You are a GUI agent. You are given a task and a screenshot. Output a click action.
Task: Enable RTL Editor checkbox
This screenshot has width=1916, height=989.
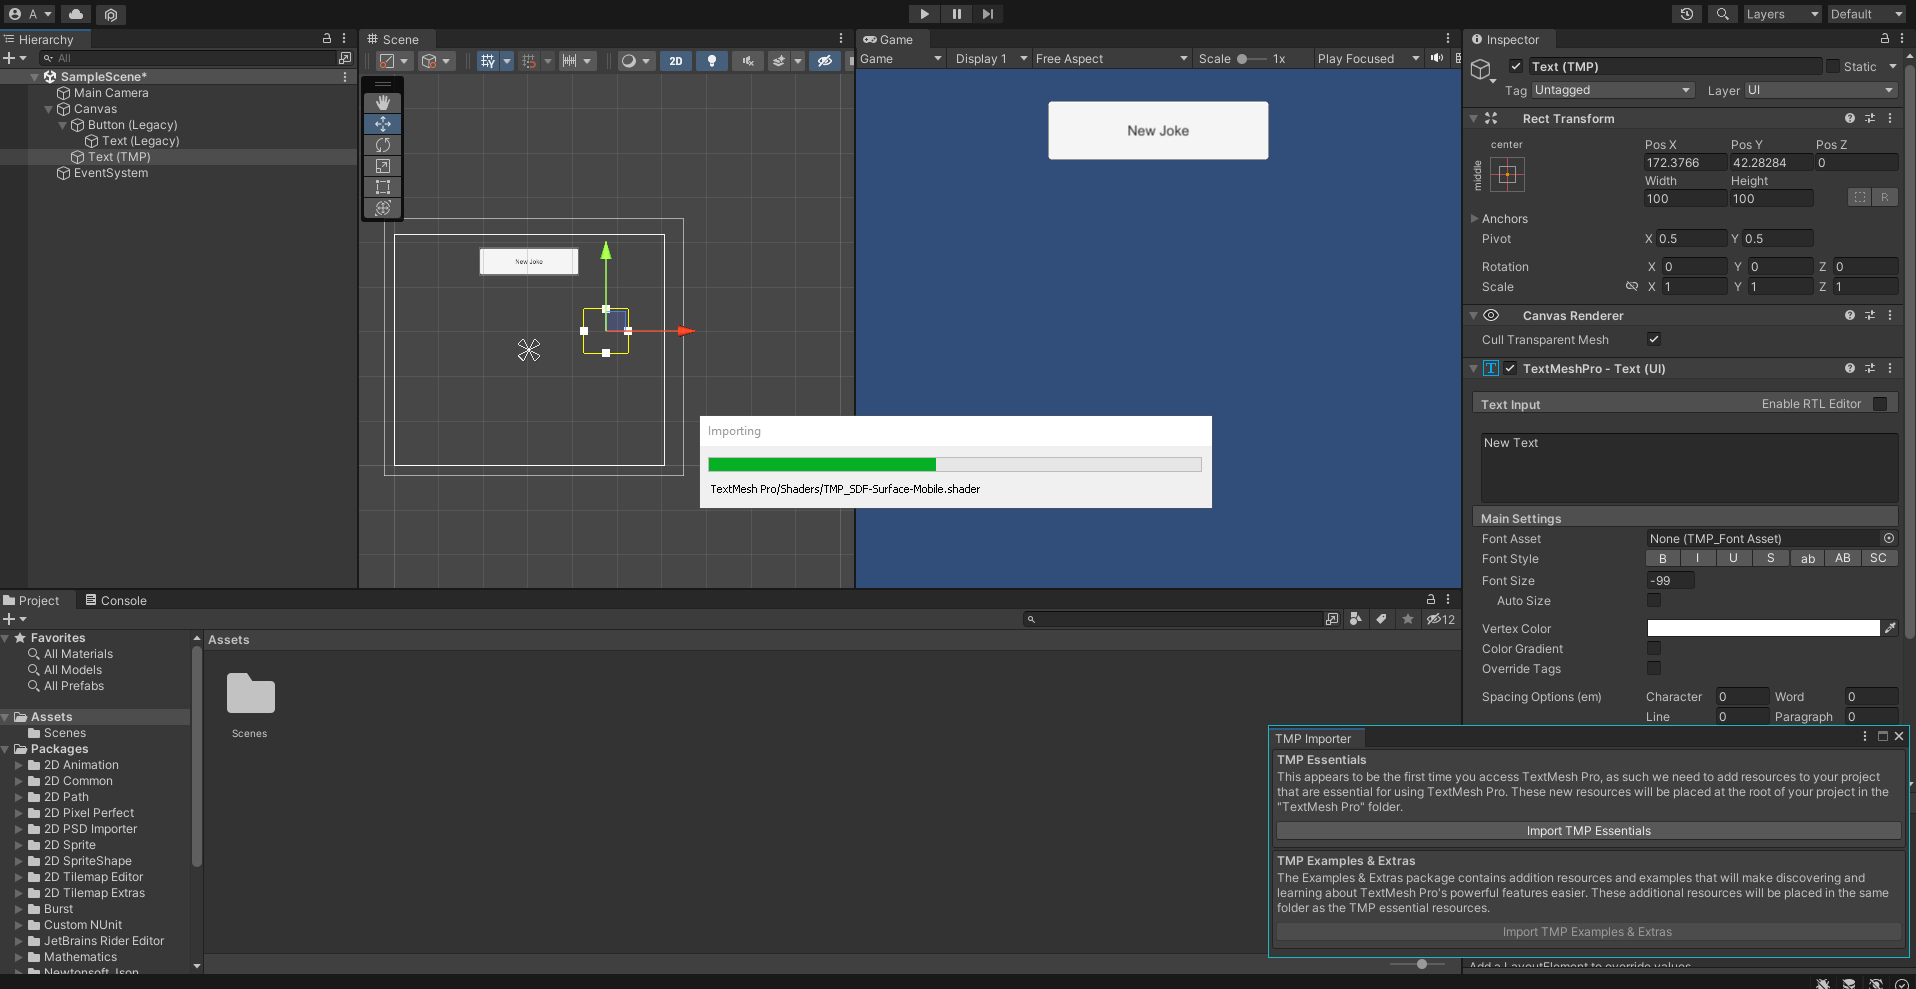[1880, 404]
